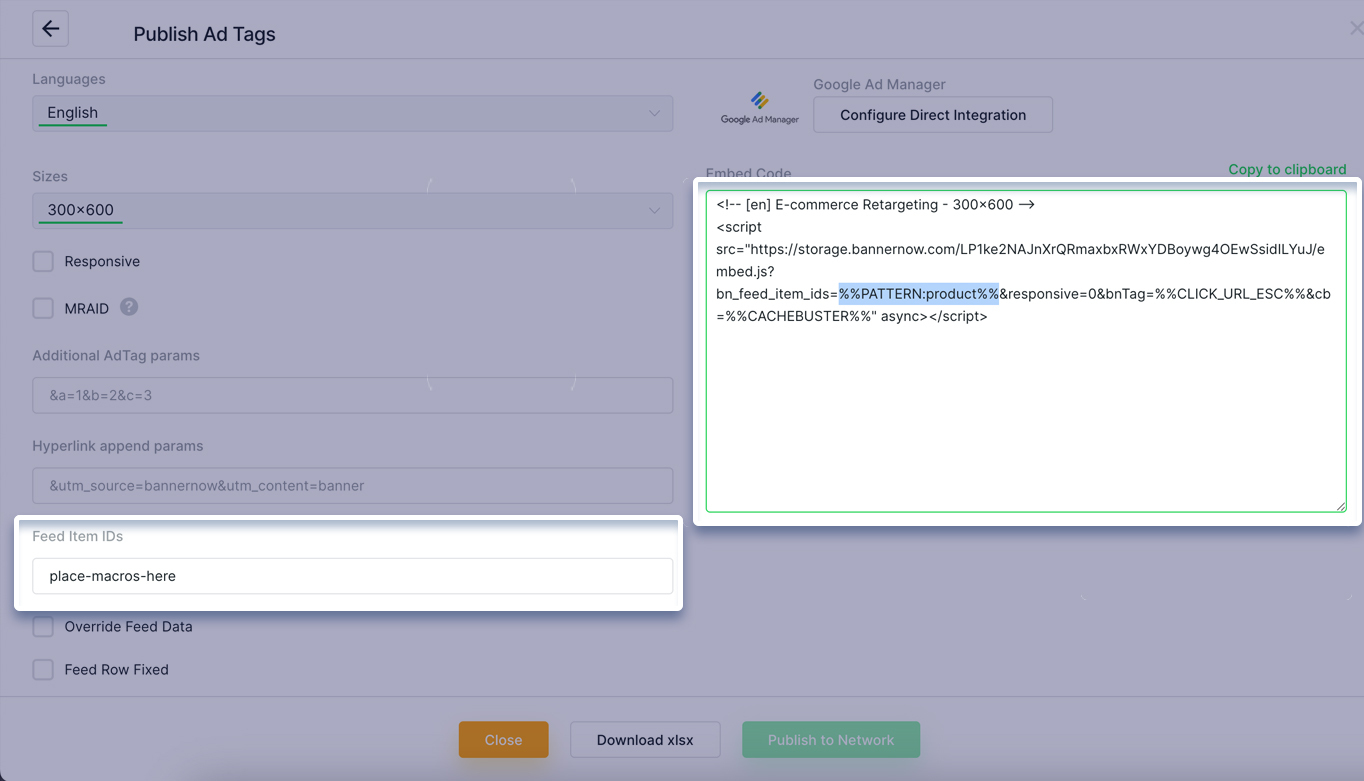The image size is (1364, 781).
Task: Click Publish to Network button
Action: [831, 740]
